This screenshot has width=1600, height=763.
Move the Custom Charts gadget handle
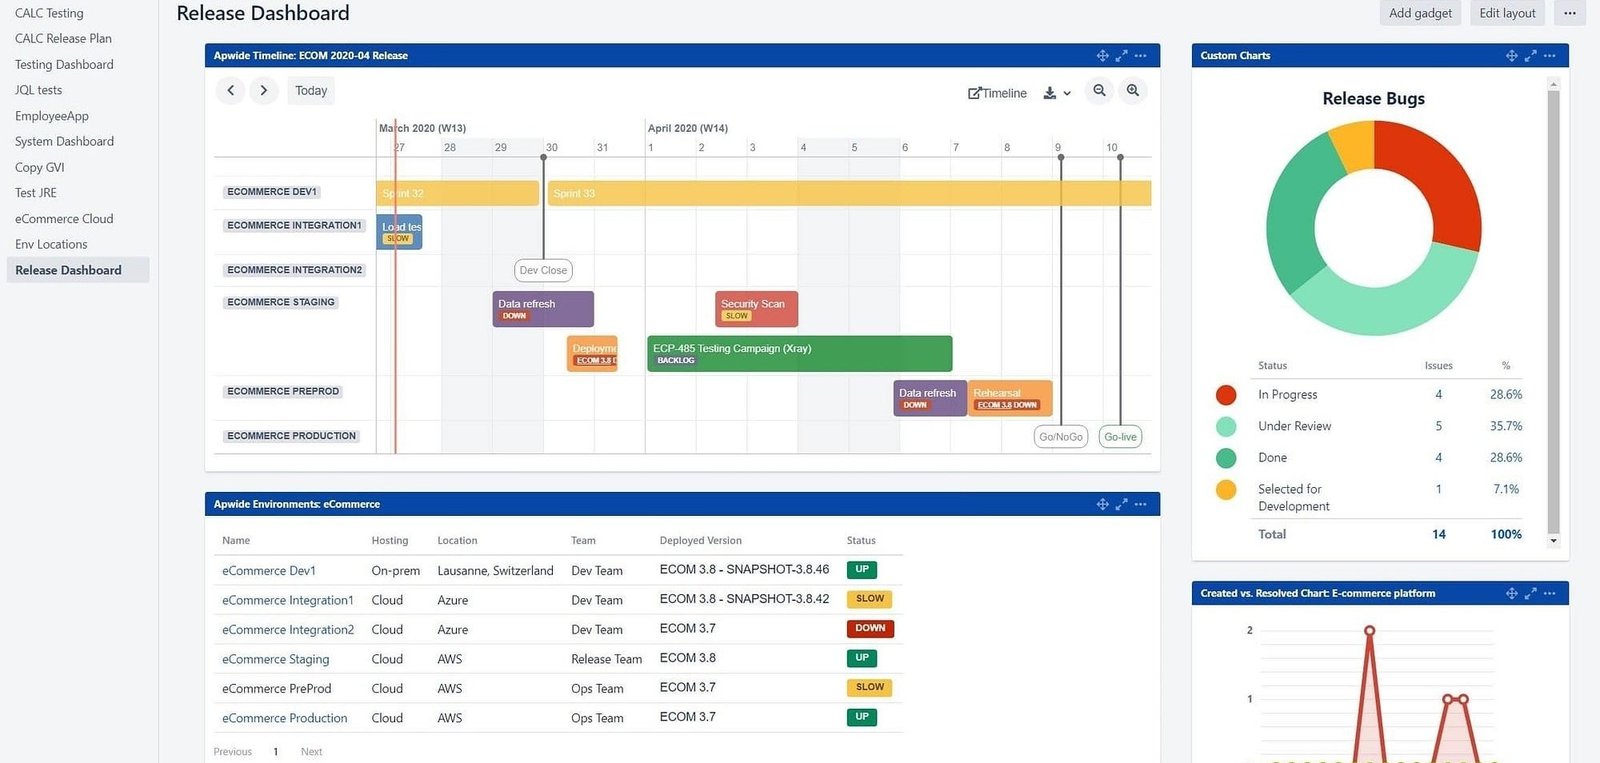pyautogui.click(x=1512, y=56)
